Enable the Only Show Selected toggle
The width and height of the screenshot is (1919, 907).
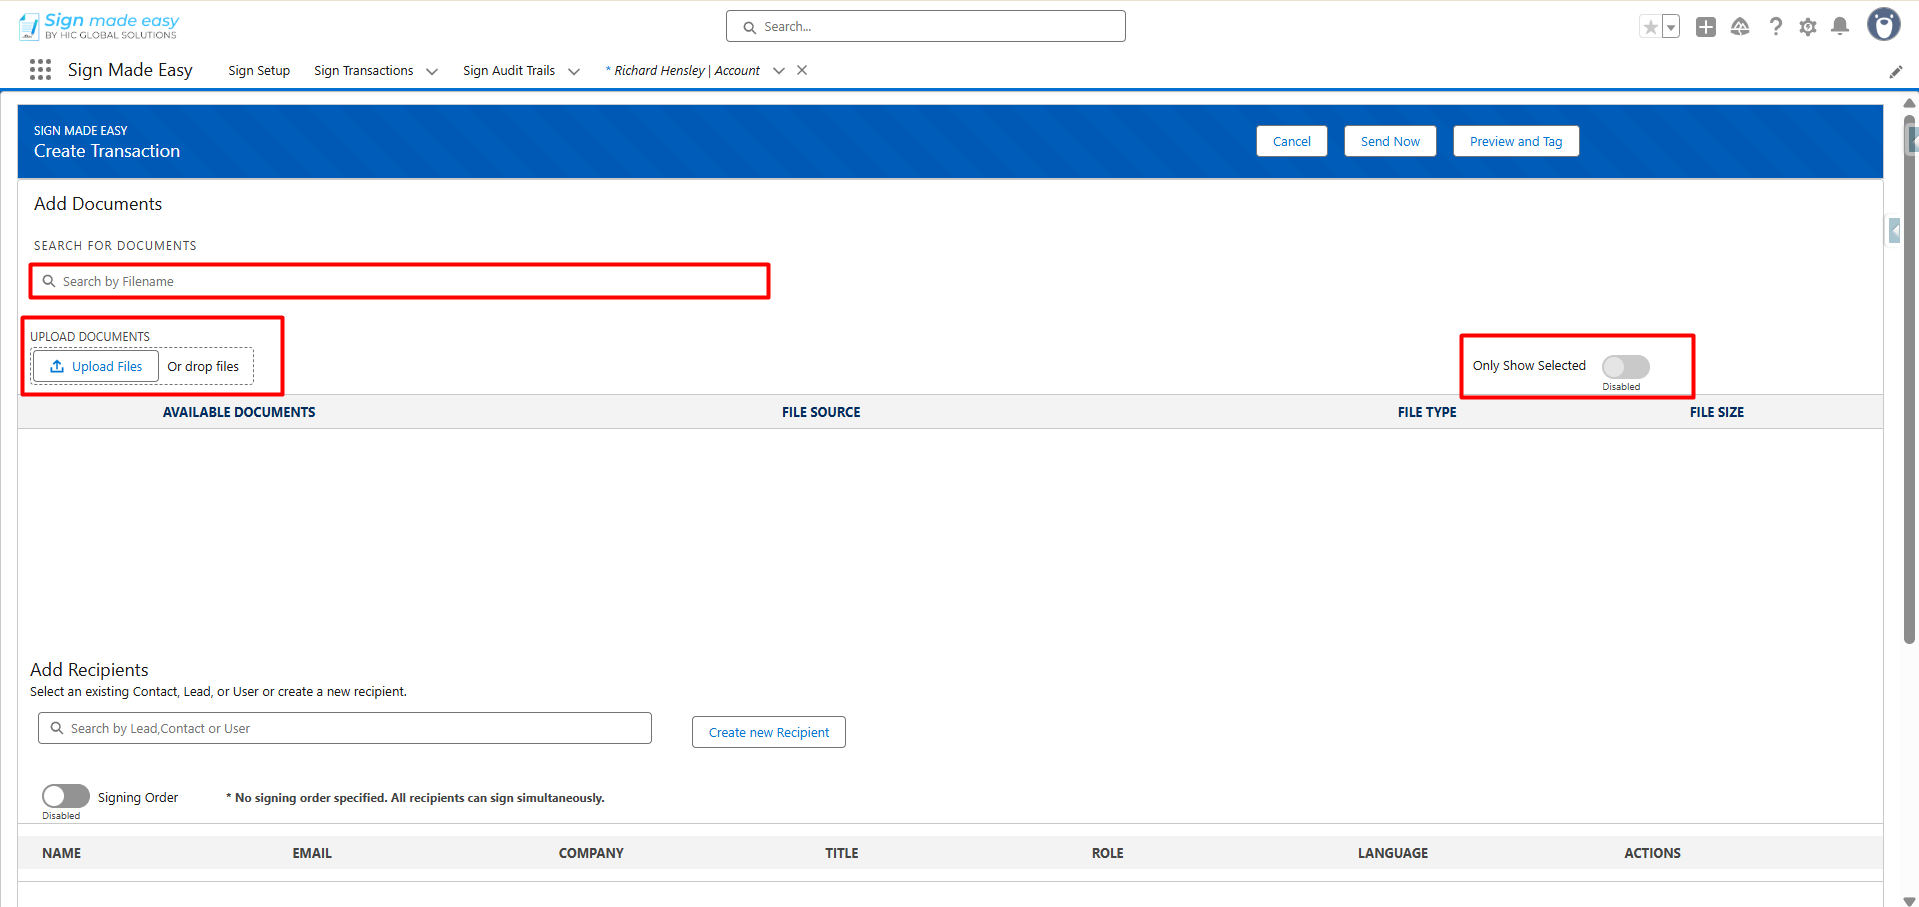click(1625, 367)
